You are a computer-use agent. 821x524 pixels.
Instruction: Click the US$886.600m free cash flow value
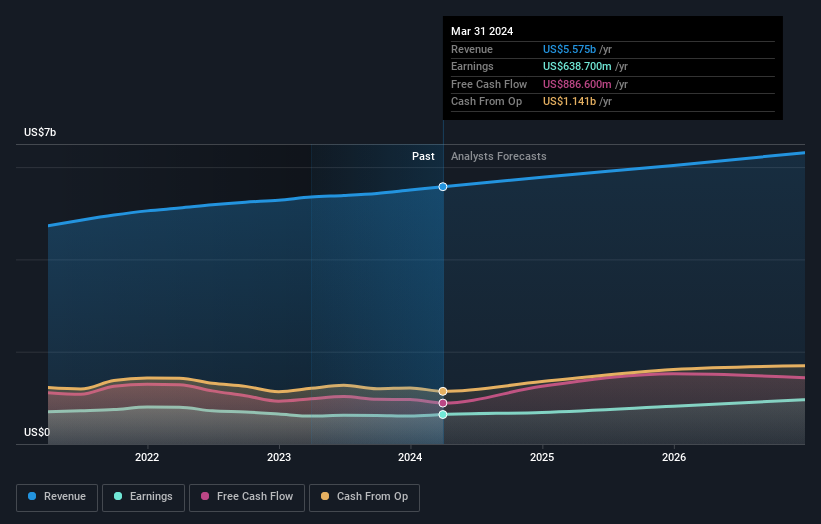pyautogui.click(x=577, y=84)
